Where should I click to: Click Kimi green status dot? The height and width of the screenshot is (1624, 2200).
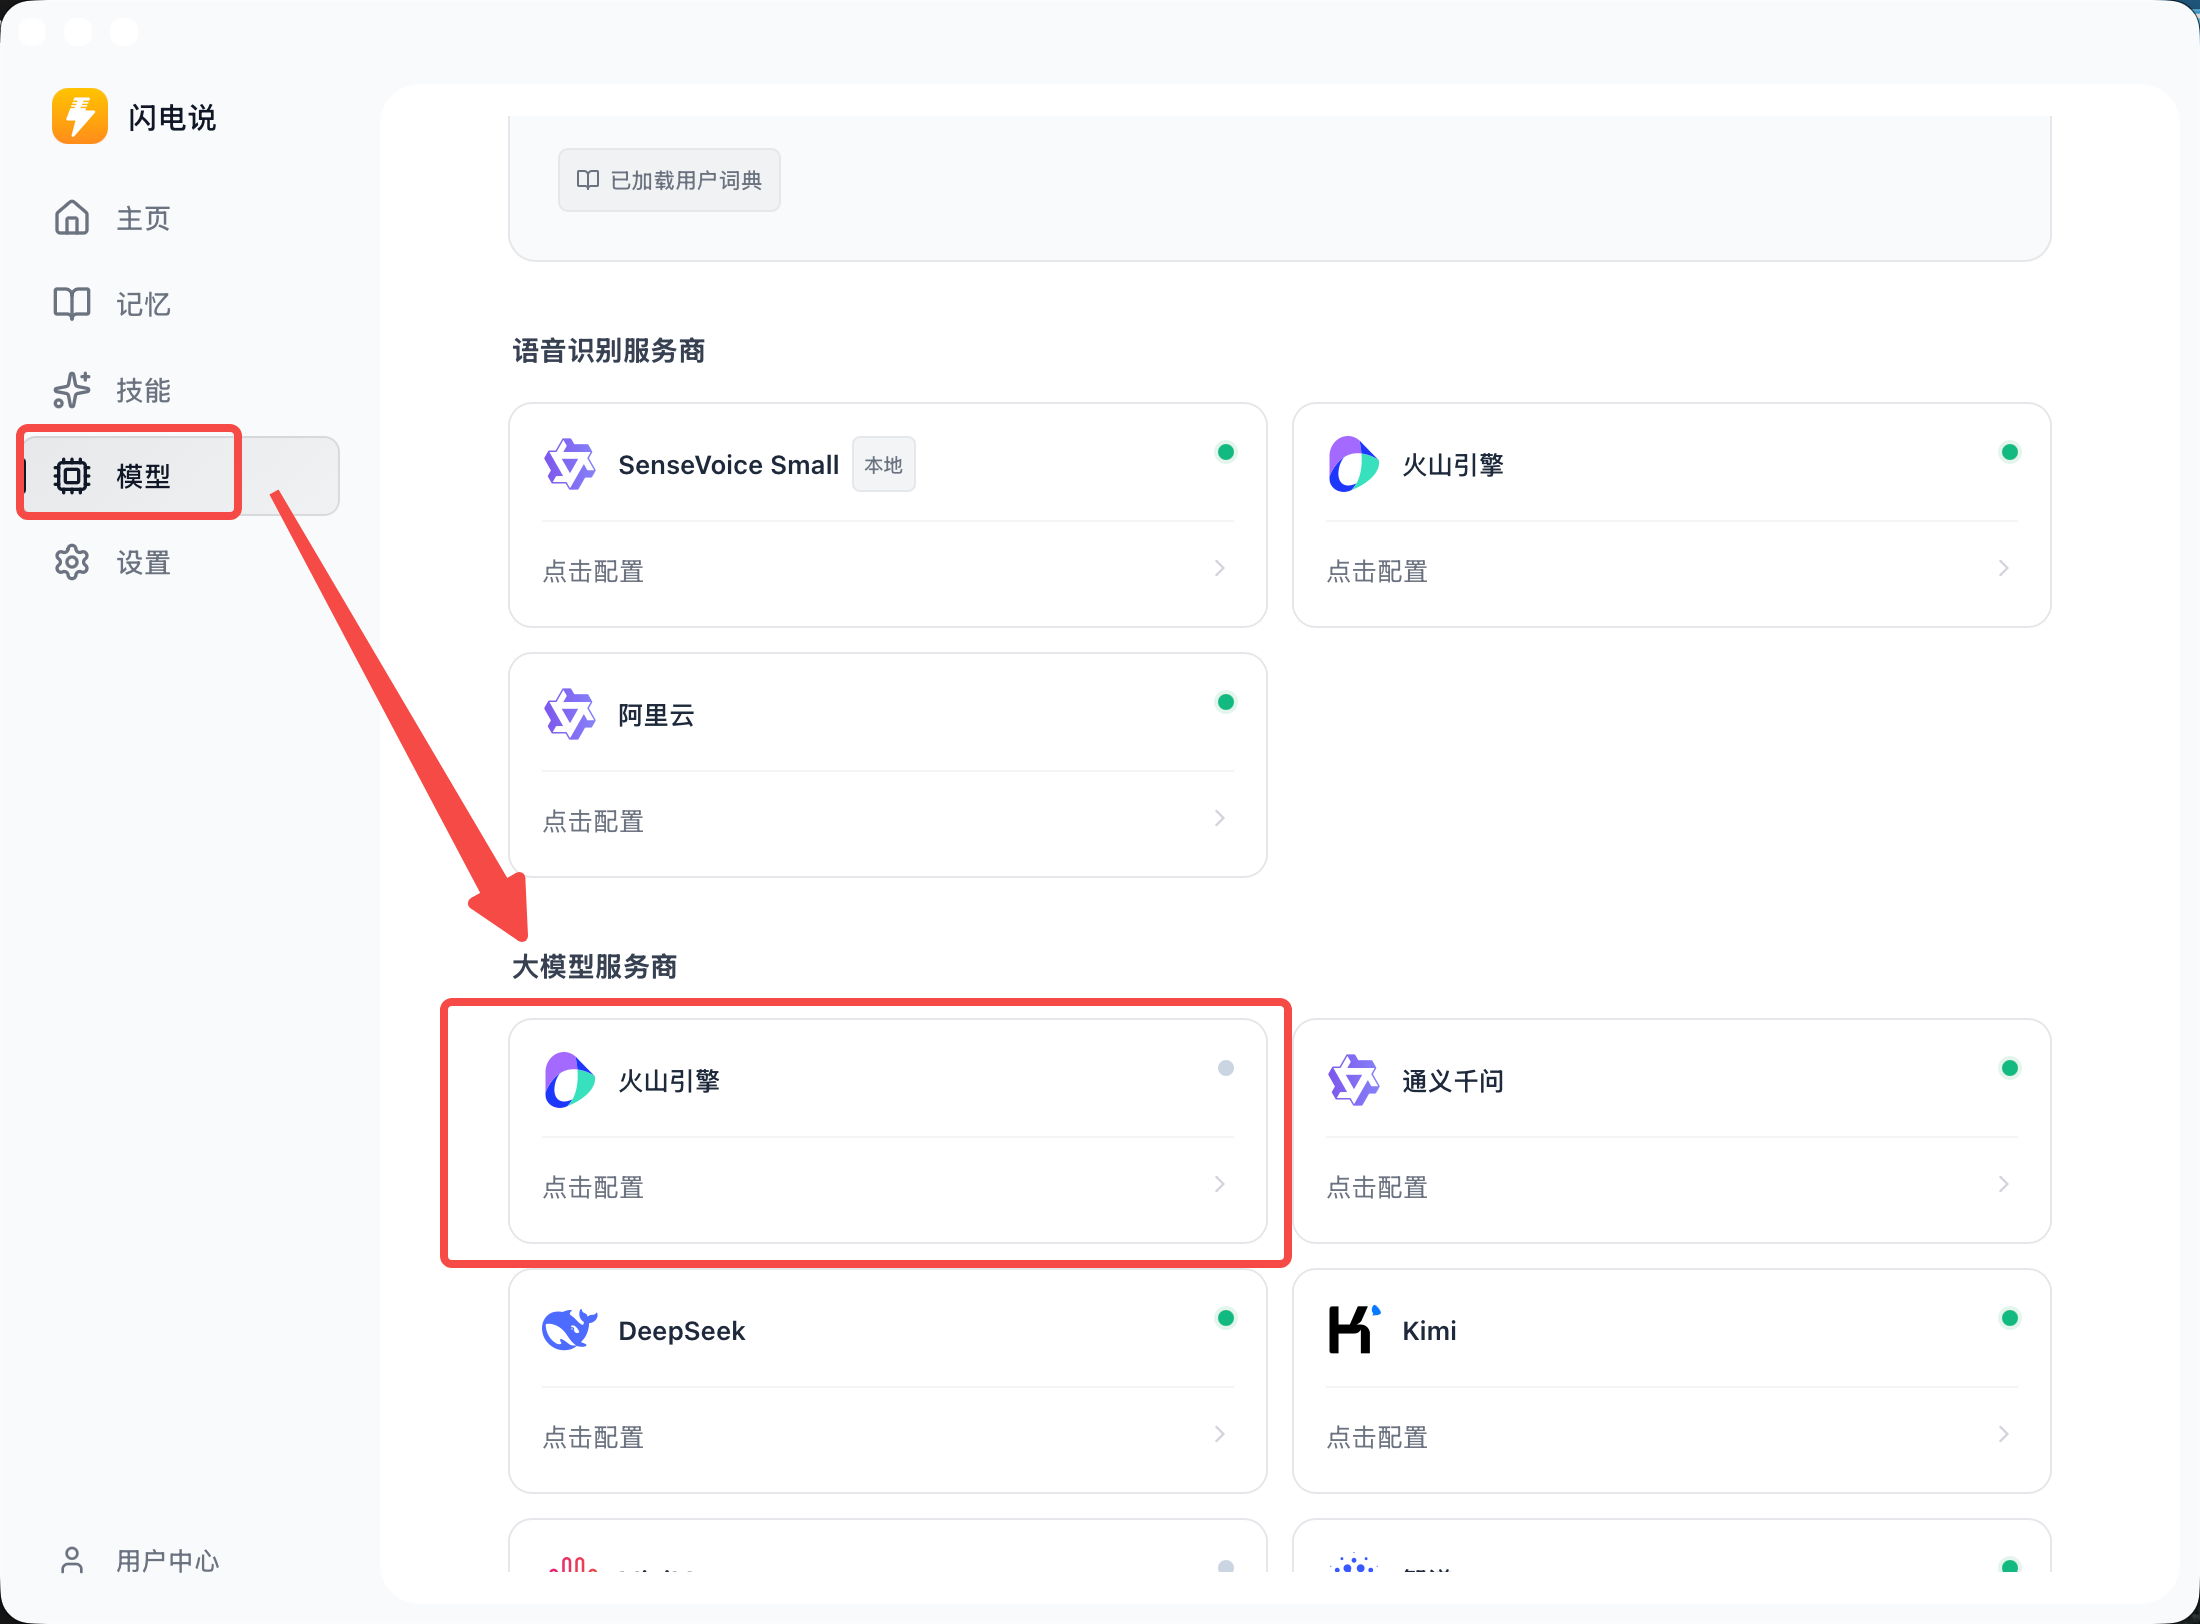pyautogui.click(x=2009, y=1318)
